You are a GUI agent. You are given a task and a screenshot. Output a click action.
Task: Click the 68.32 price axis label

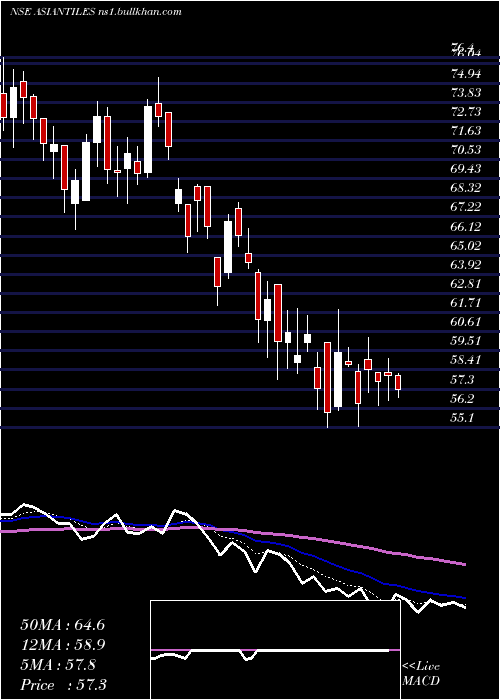[466, 188]
